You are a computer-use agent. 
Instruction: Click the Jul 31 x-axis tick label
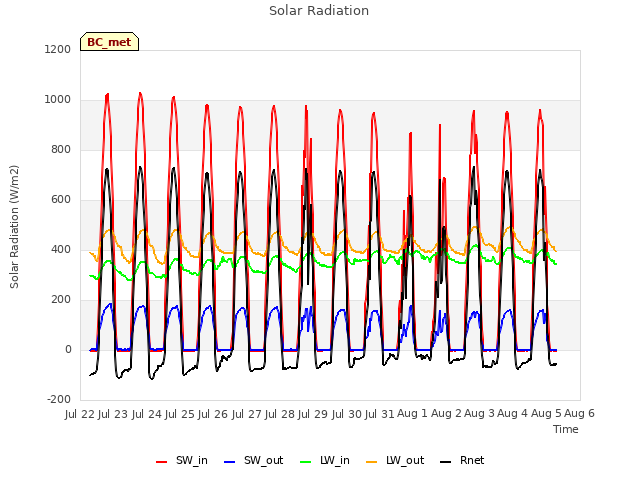[380, 414]
